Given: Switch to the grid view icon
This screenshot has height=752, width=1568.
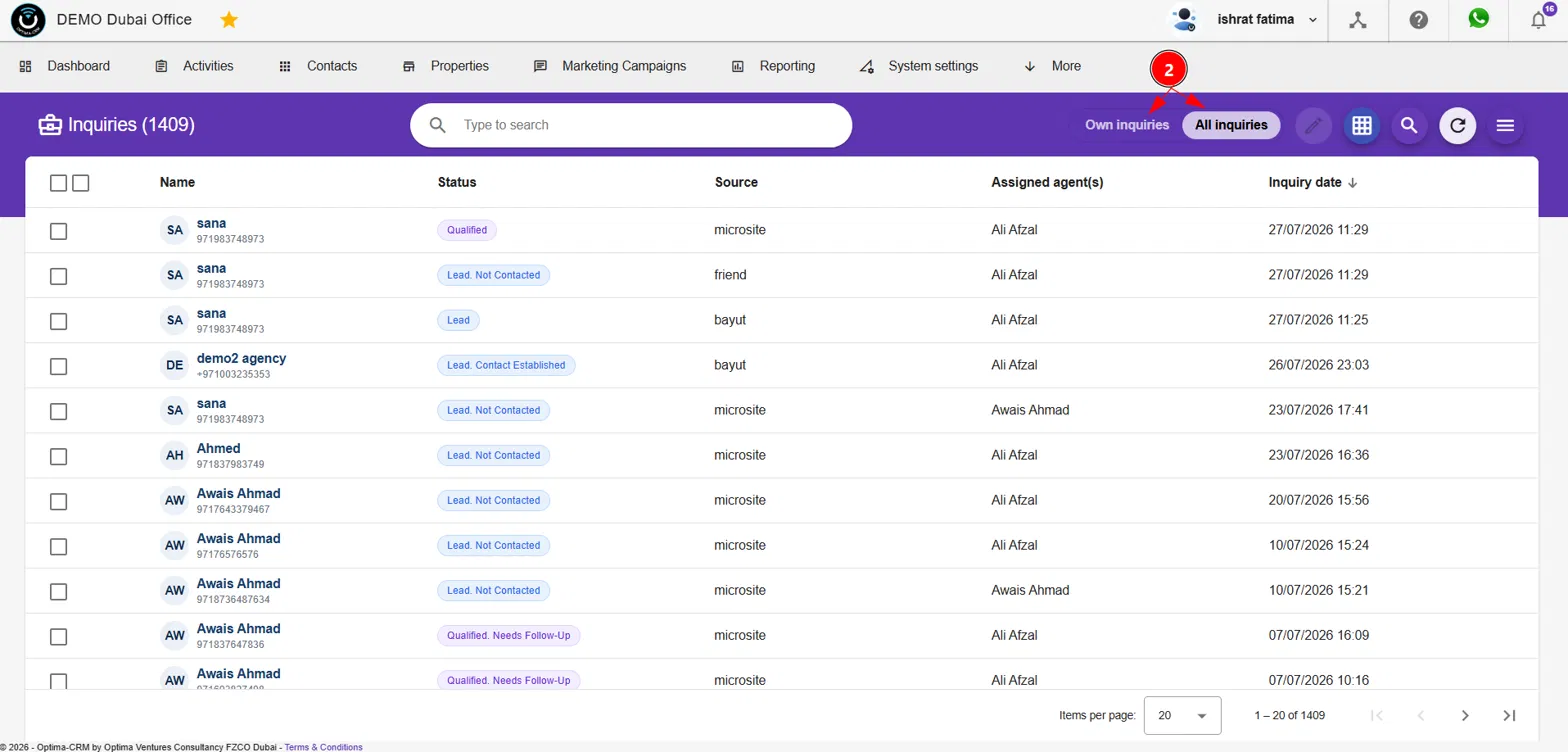Looking at the screenshot, I should click(x=1361, y=126).
